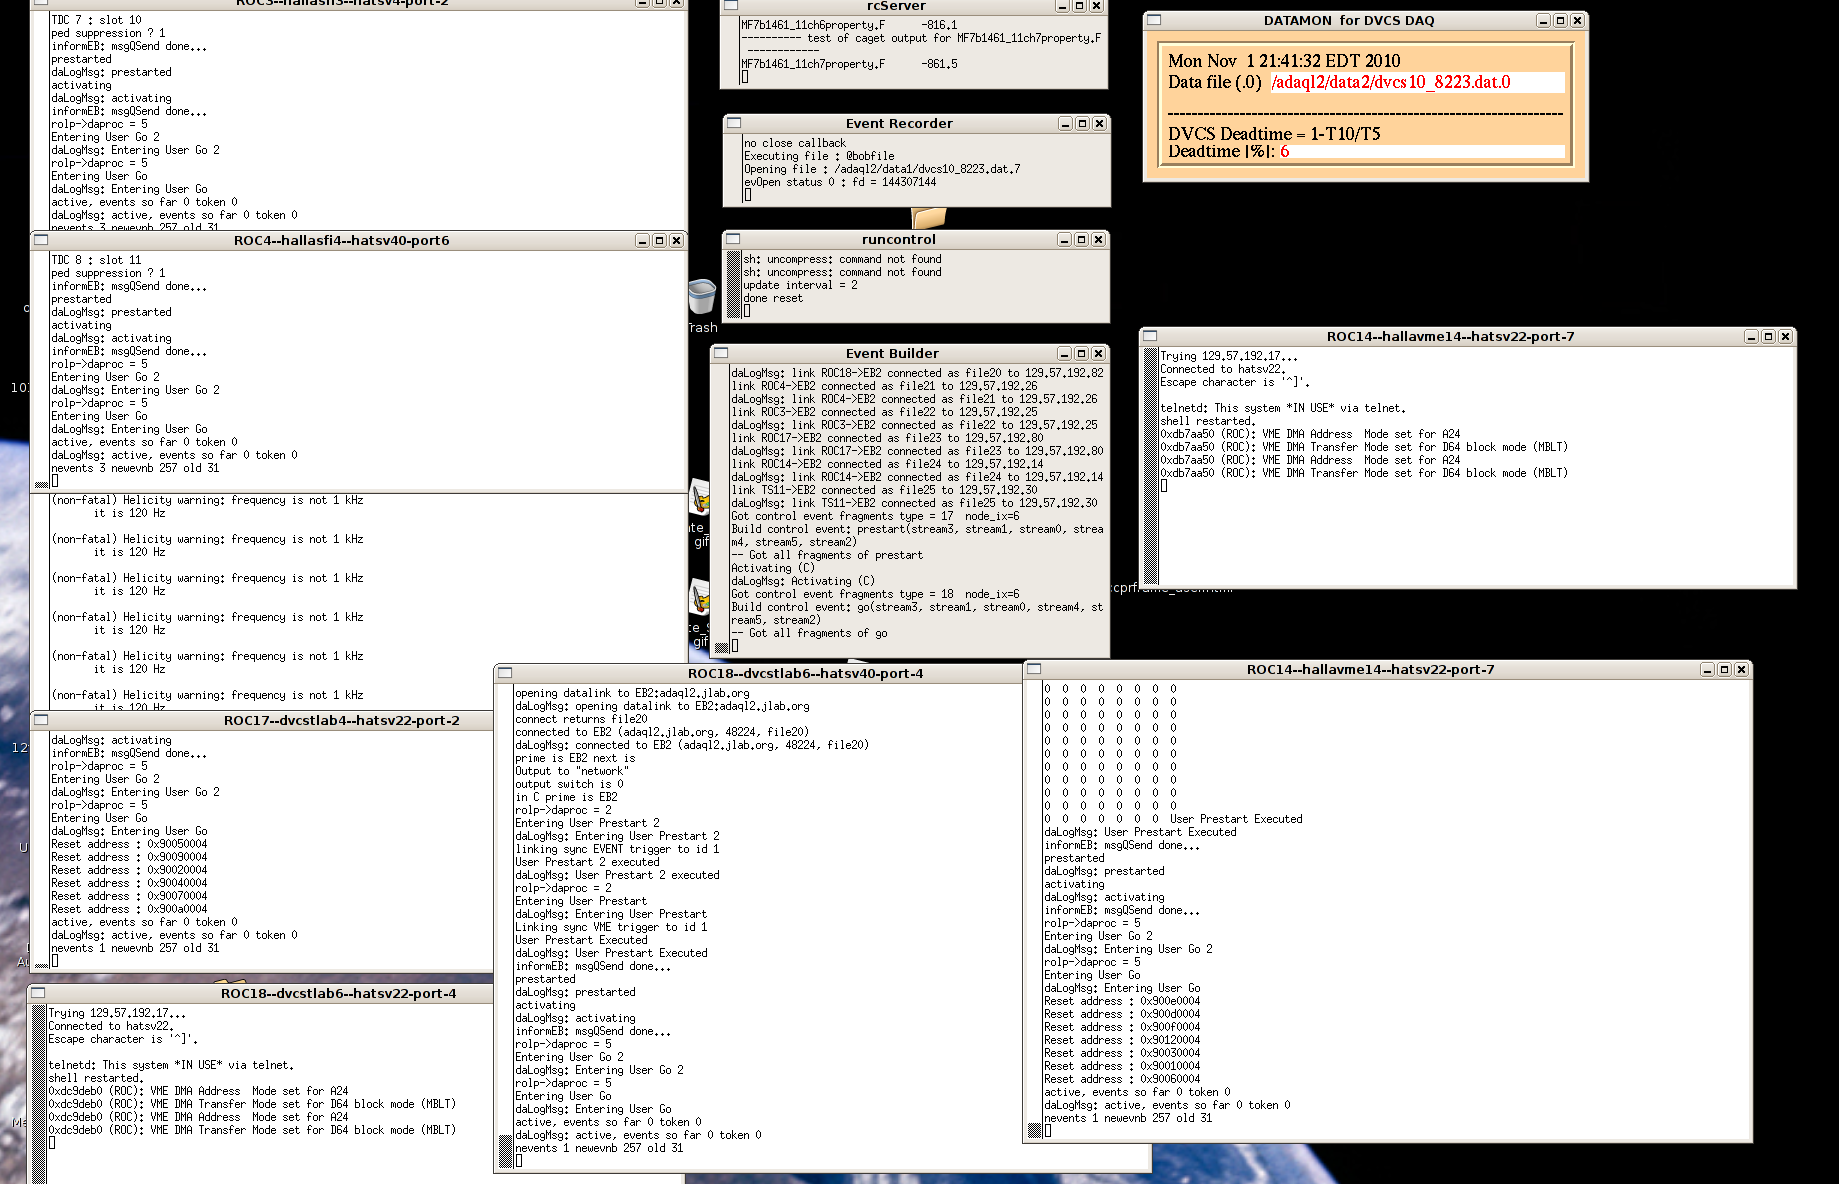Click 'Opening file : /adaql2/data1/dvcs10_8223.dat.7' line
The height and width of the screenshot is (1184, 1839).
coord(882,169)
